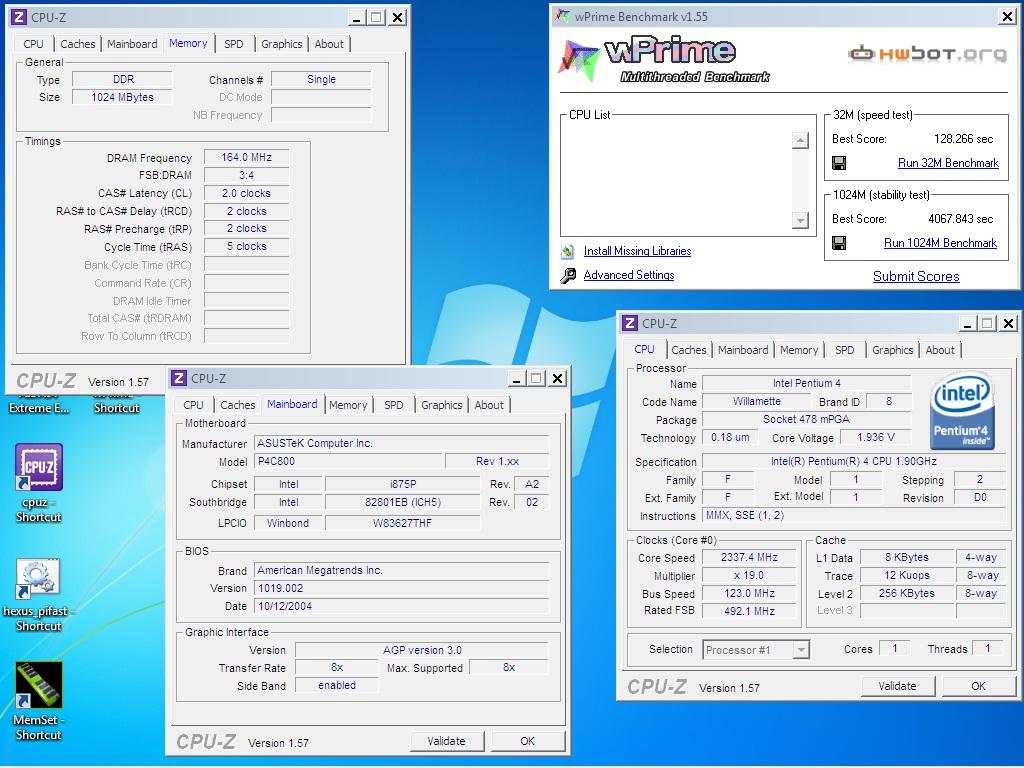This screenshot has width=1024, height=768.
Task: Switch to CPU tab in Memory window
Action: (33, 44)
